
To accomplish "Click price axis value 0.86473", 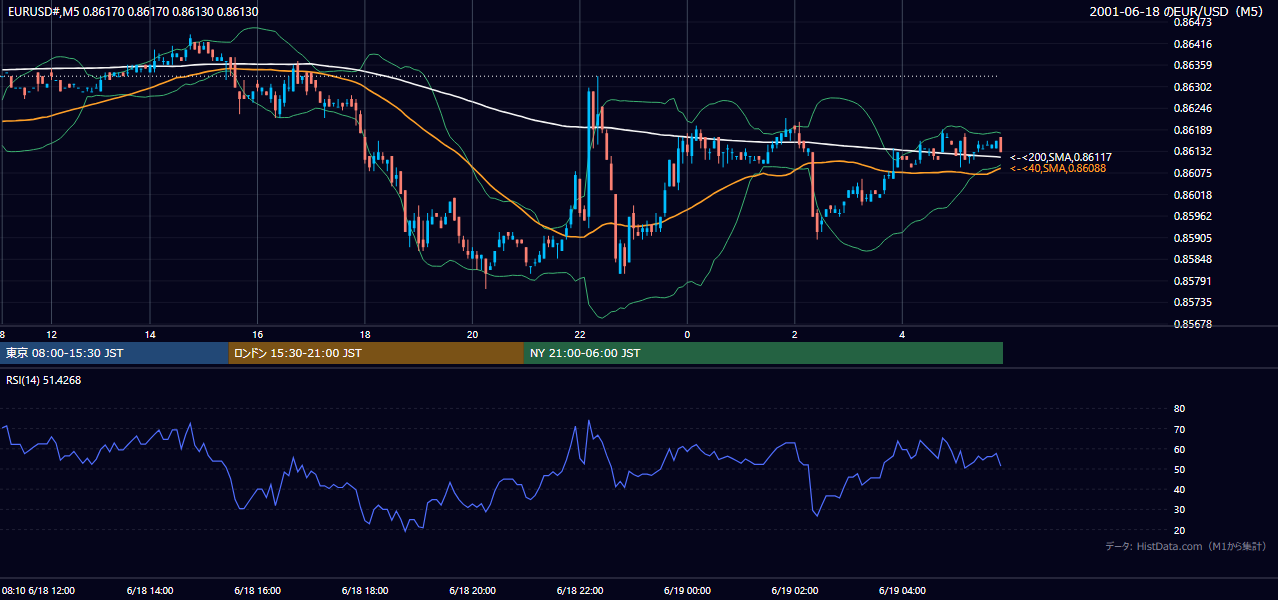I will [1192, 21].
